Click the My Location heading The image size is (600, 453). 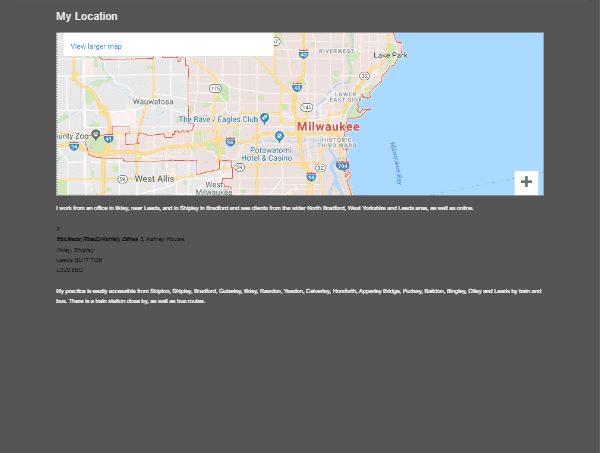pos(87,16)
